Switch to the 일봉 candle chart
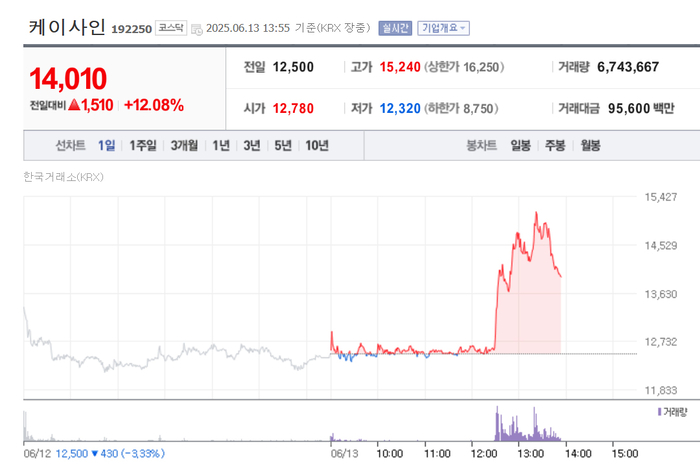Screen dimensions: 700x471 click(x=521, y=145)
